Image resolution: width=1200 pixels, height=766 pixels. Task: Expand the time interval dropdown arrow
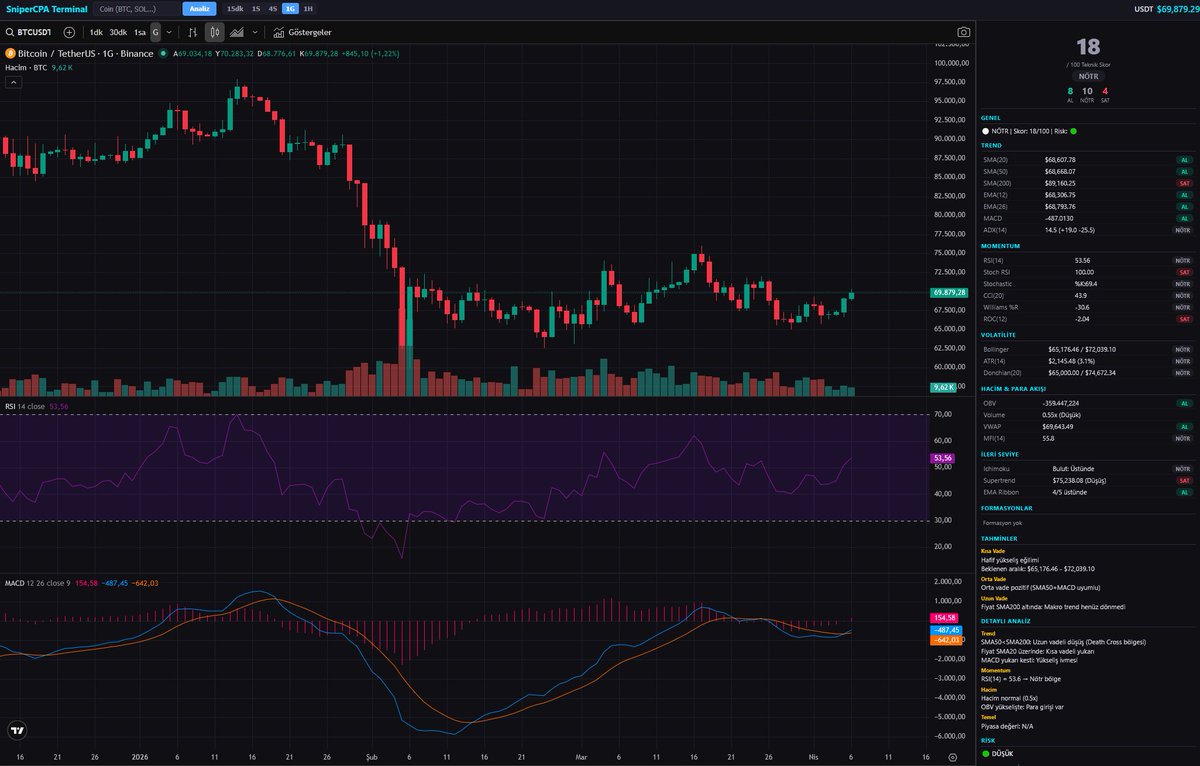[x=169, y=32]
